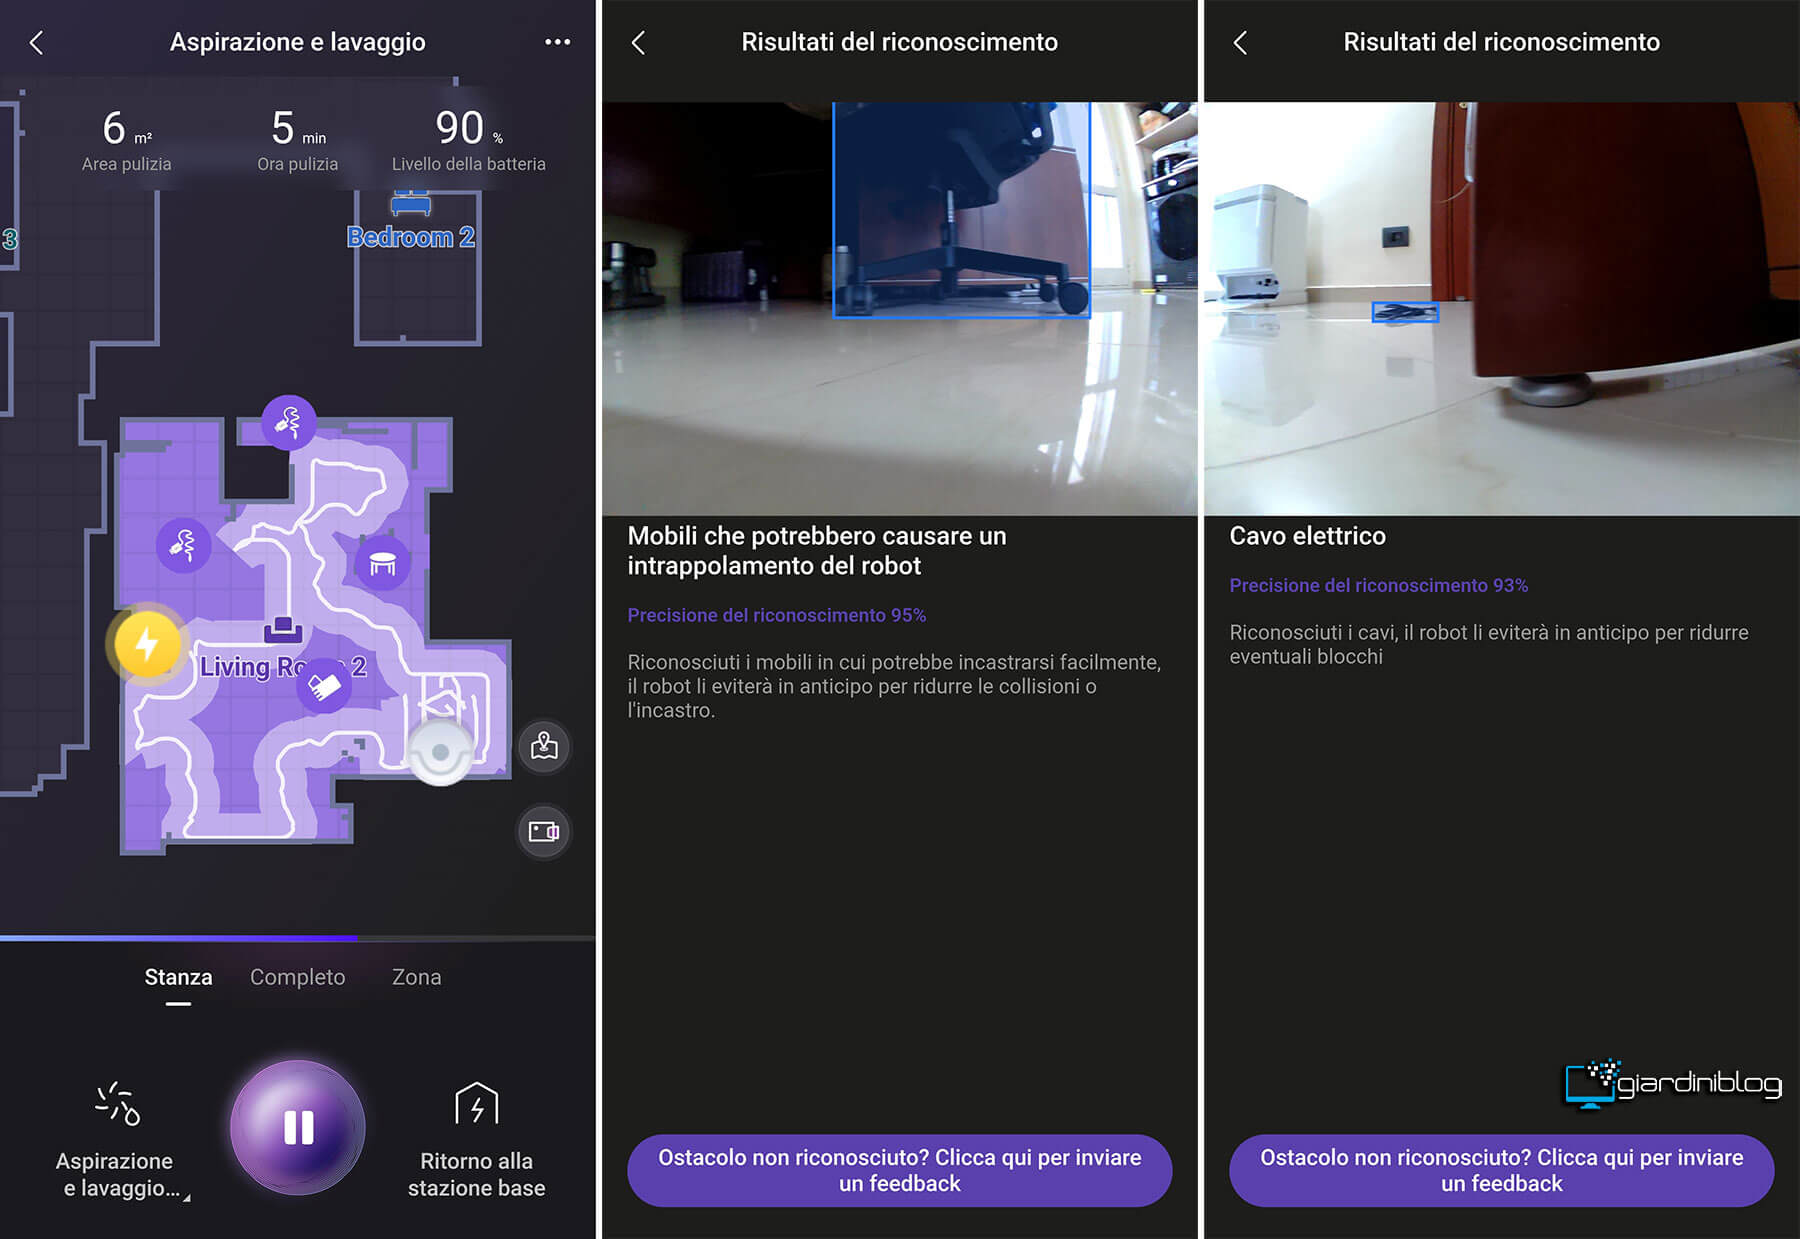Tap the cleaning progress bar
The image size is (1800, 1239).
tap(298, 938)
